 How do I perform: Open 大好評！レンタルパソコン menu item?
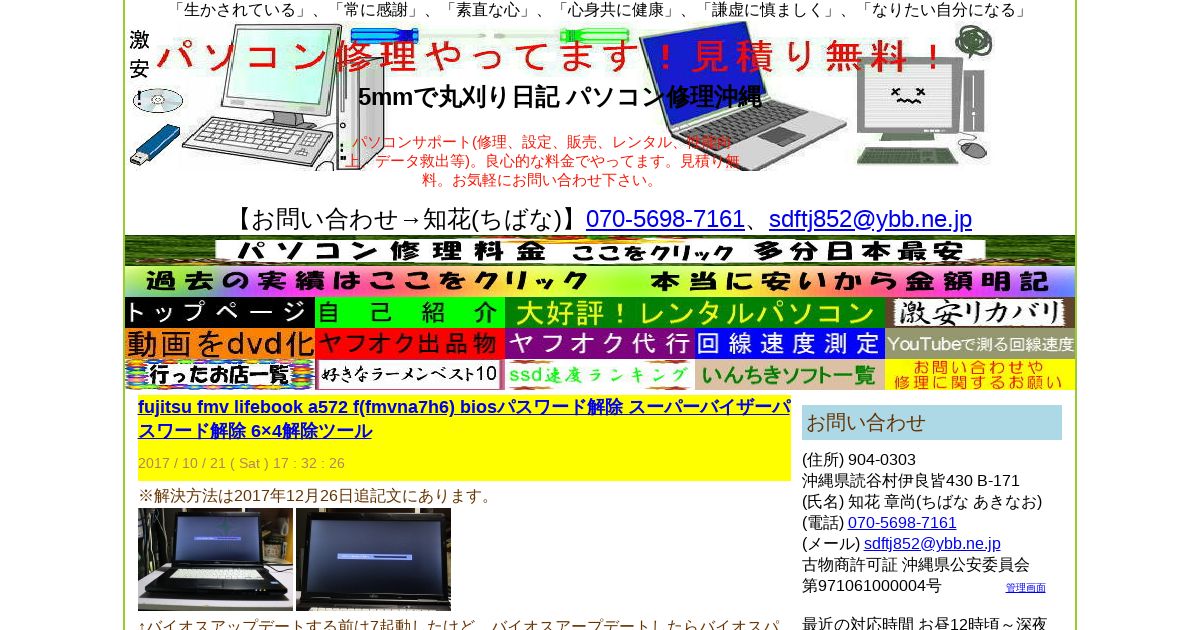pos(695,312)
